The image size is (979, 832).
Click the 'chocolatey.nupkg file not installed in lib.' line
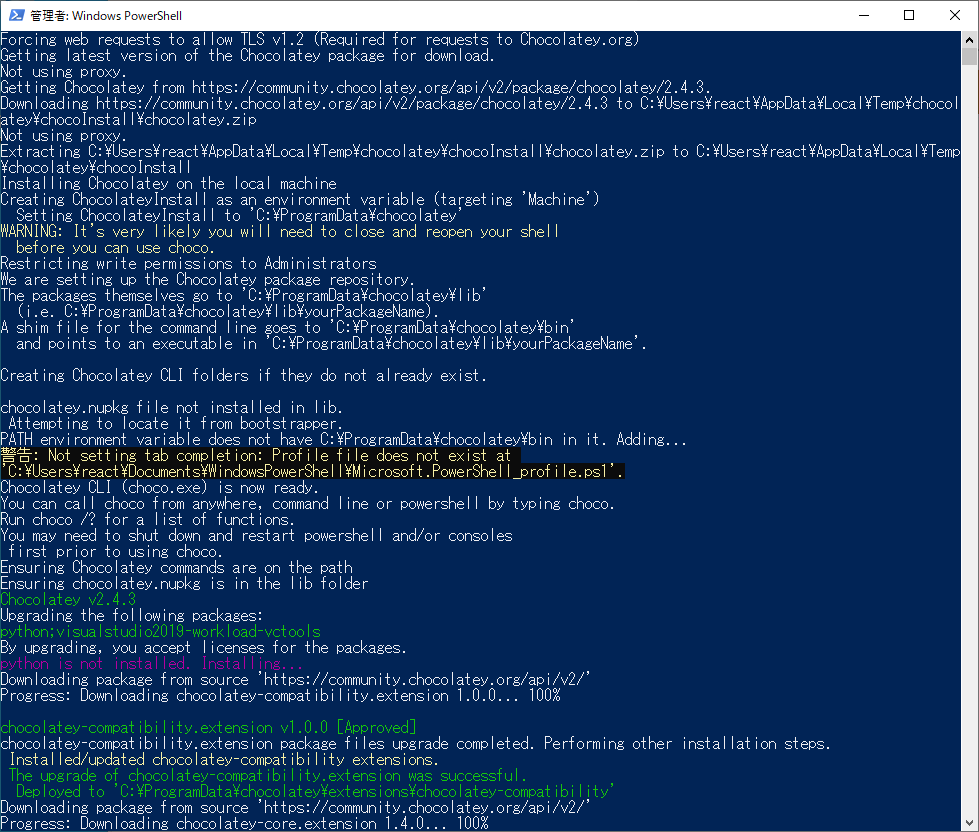coord(172,408)
